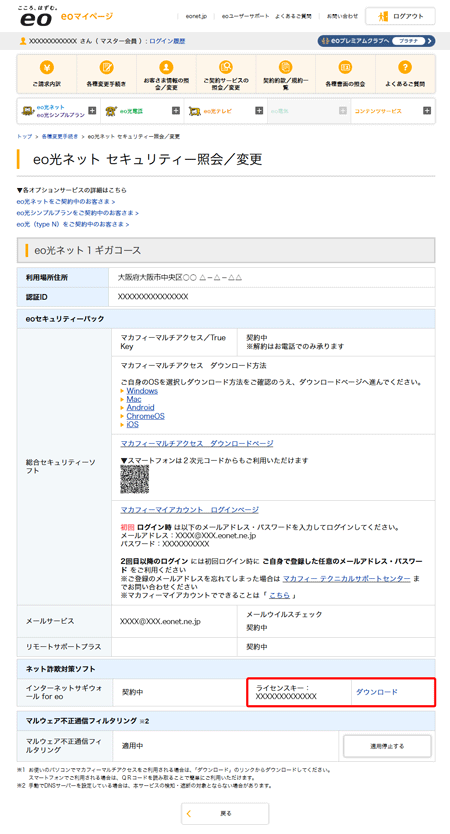
Task: Click リモートサポートプラス row label
Action: [x=63, y=647]
